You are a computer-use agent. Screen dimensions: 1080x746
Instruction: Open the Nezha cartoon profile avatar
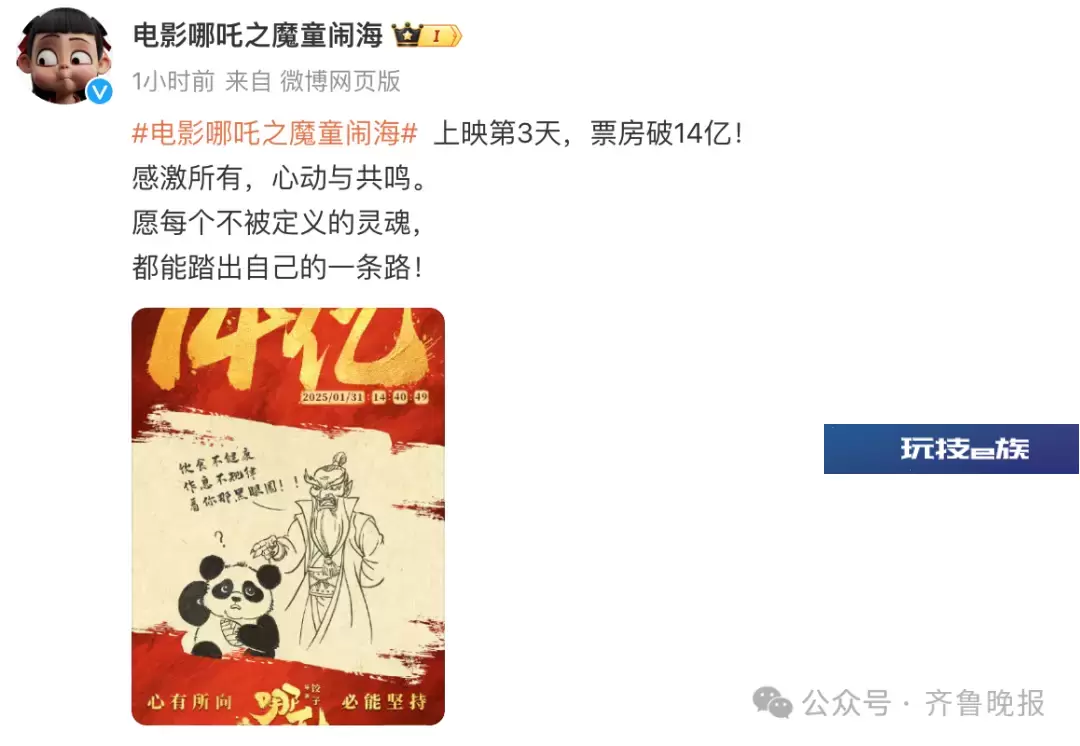[x=64, y=56]
